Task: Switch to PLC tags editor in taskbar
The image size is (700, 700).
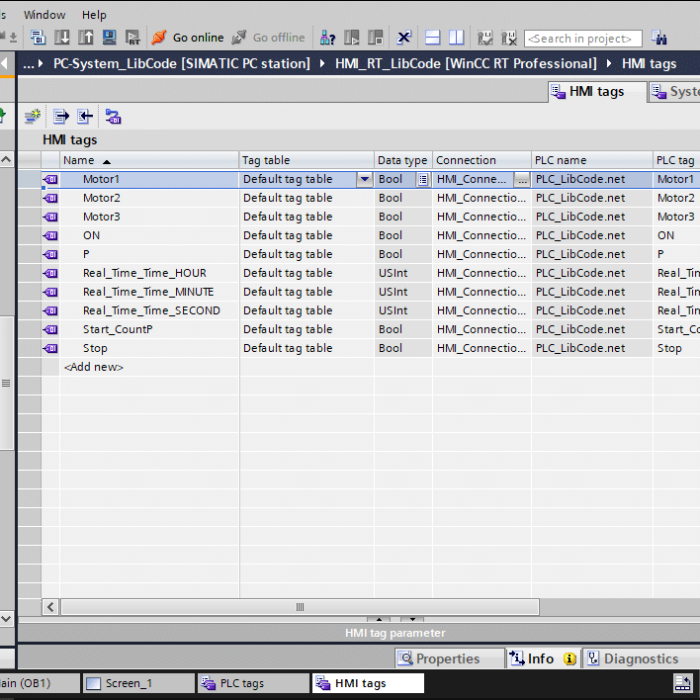Action: (253, 683)
